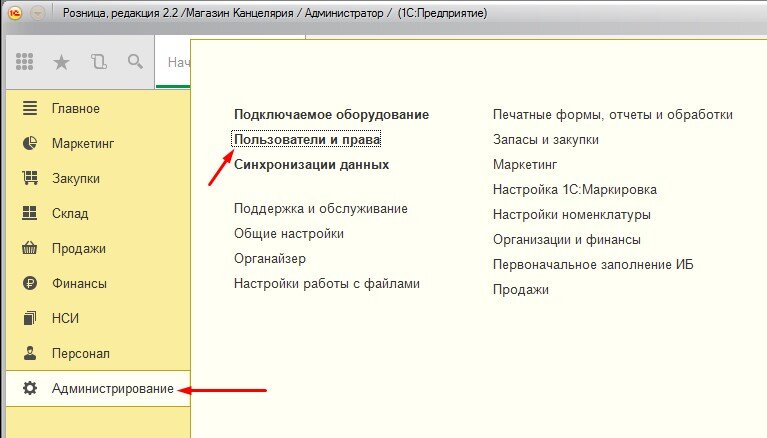The width and height of the screenshot is (767, 438).
Task: Open Настройки работы с файлами
Action: pos(327,283)
